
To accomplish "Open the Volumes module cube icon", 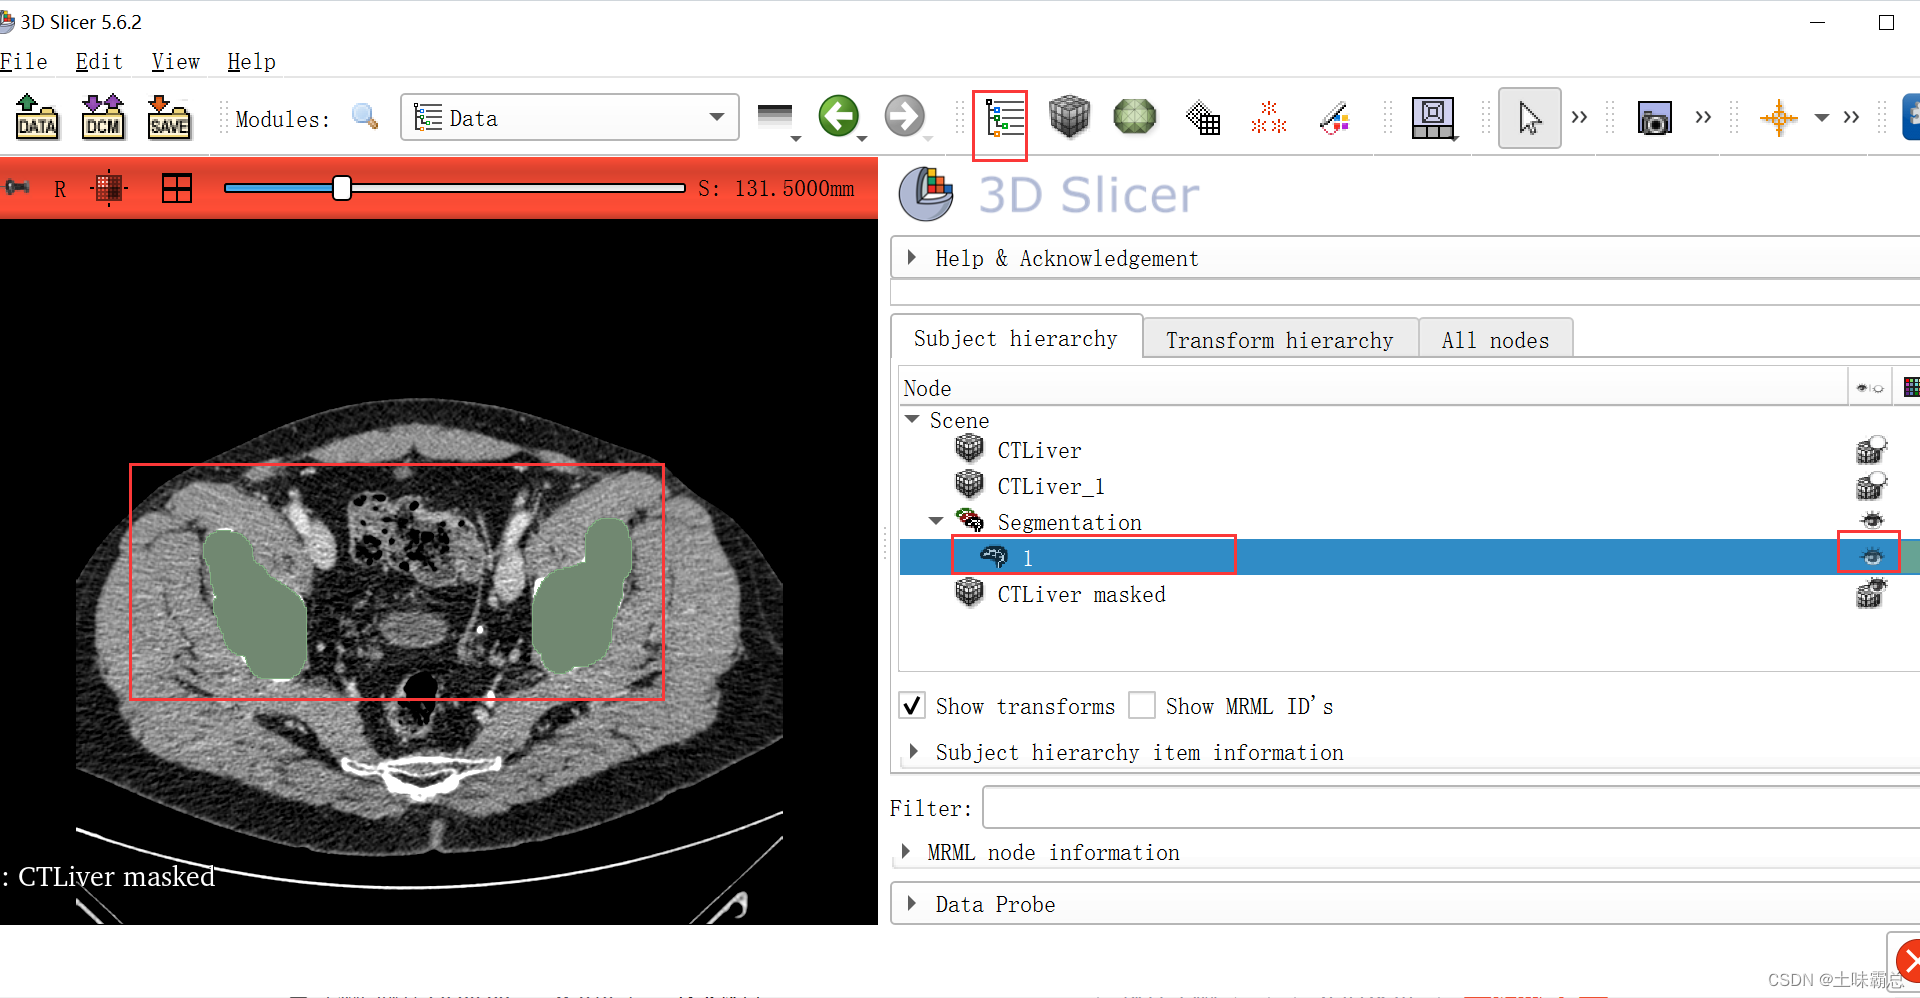I will click(1069, 117).
